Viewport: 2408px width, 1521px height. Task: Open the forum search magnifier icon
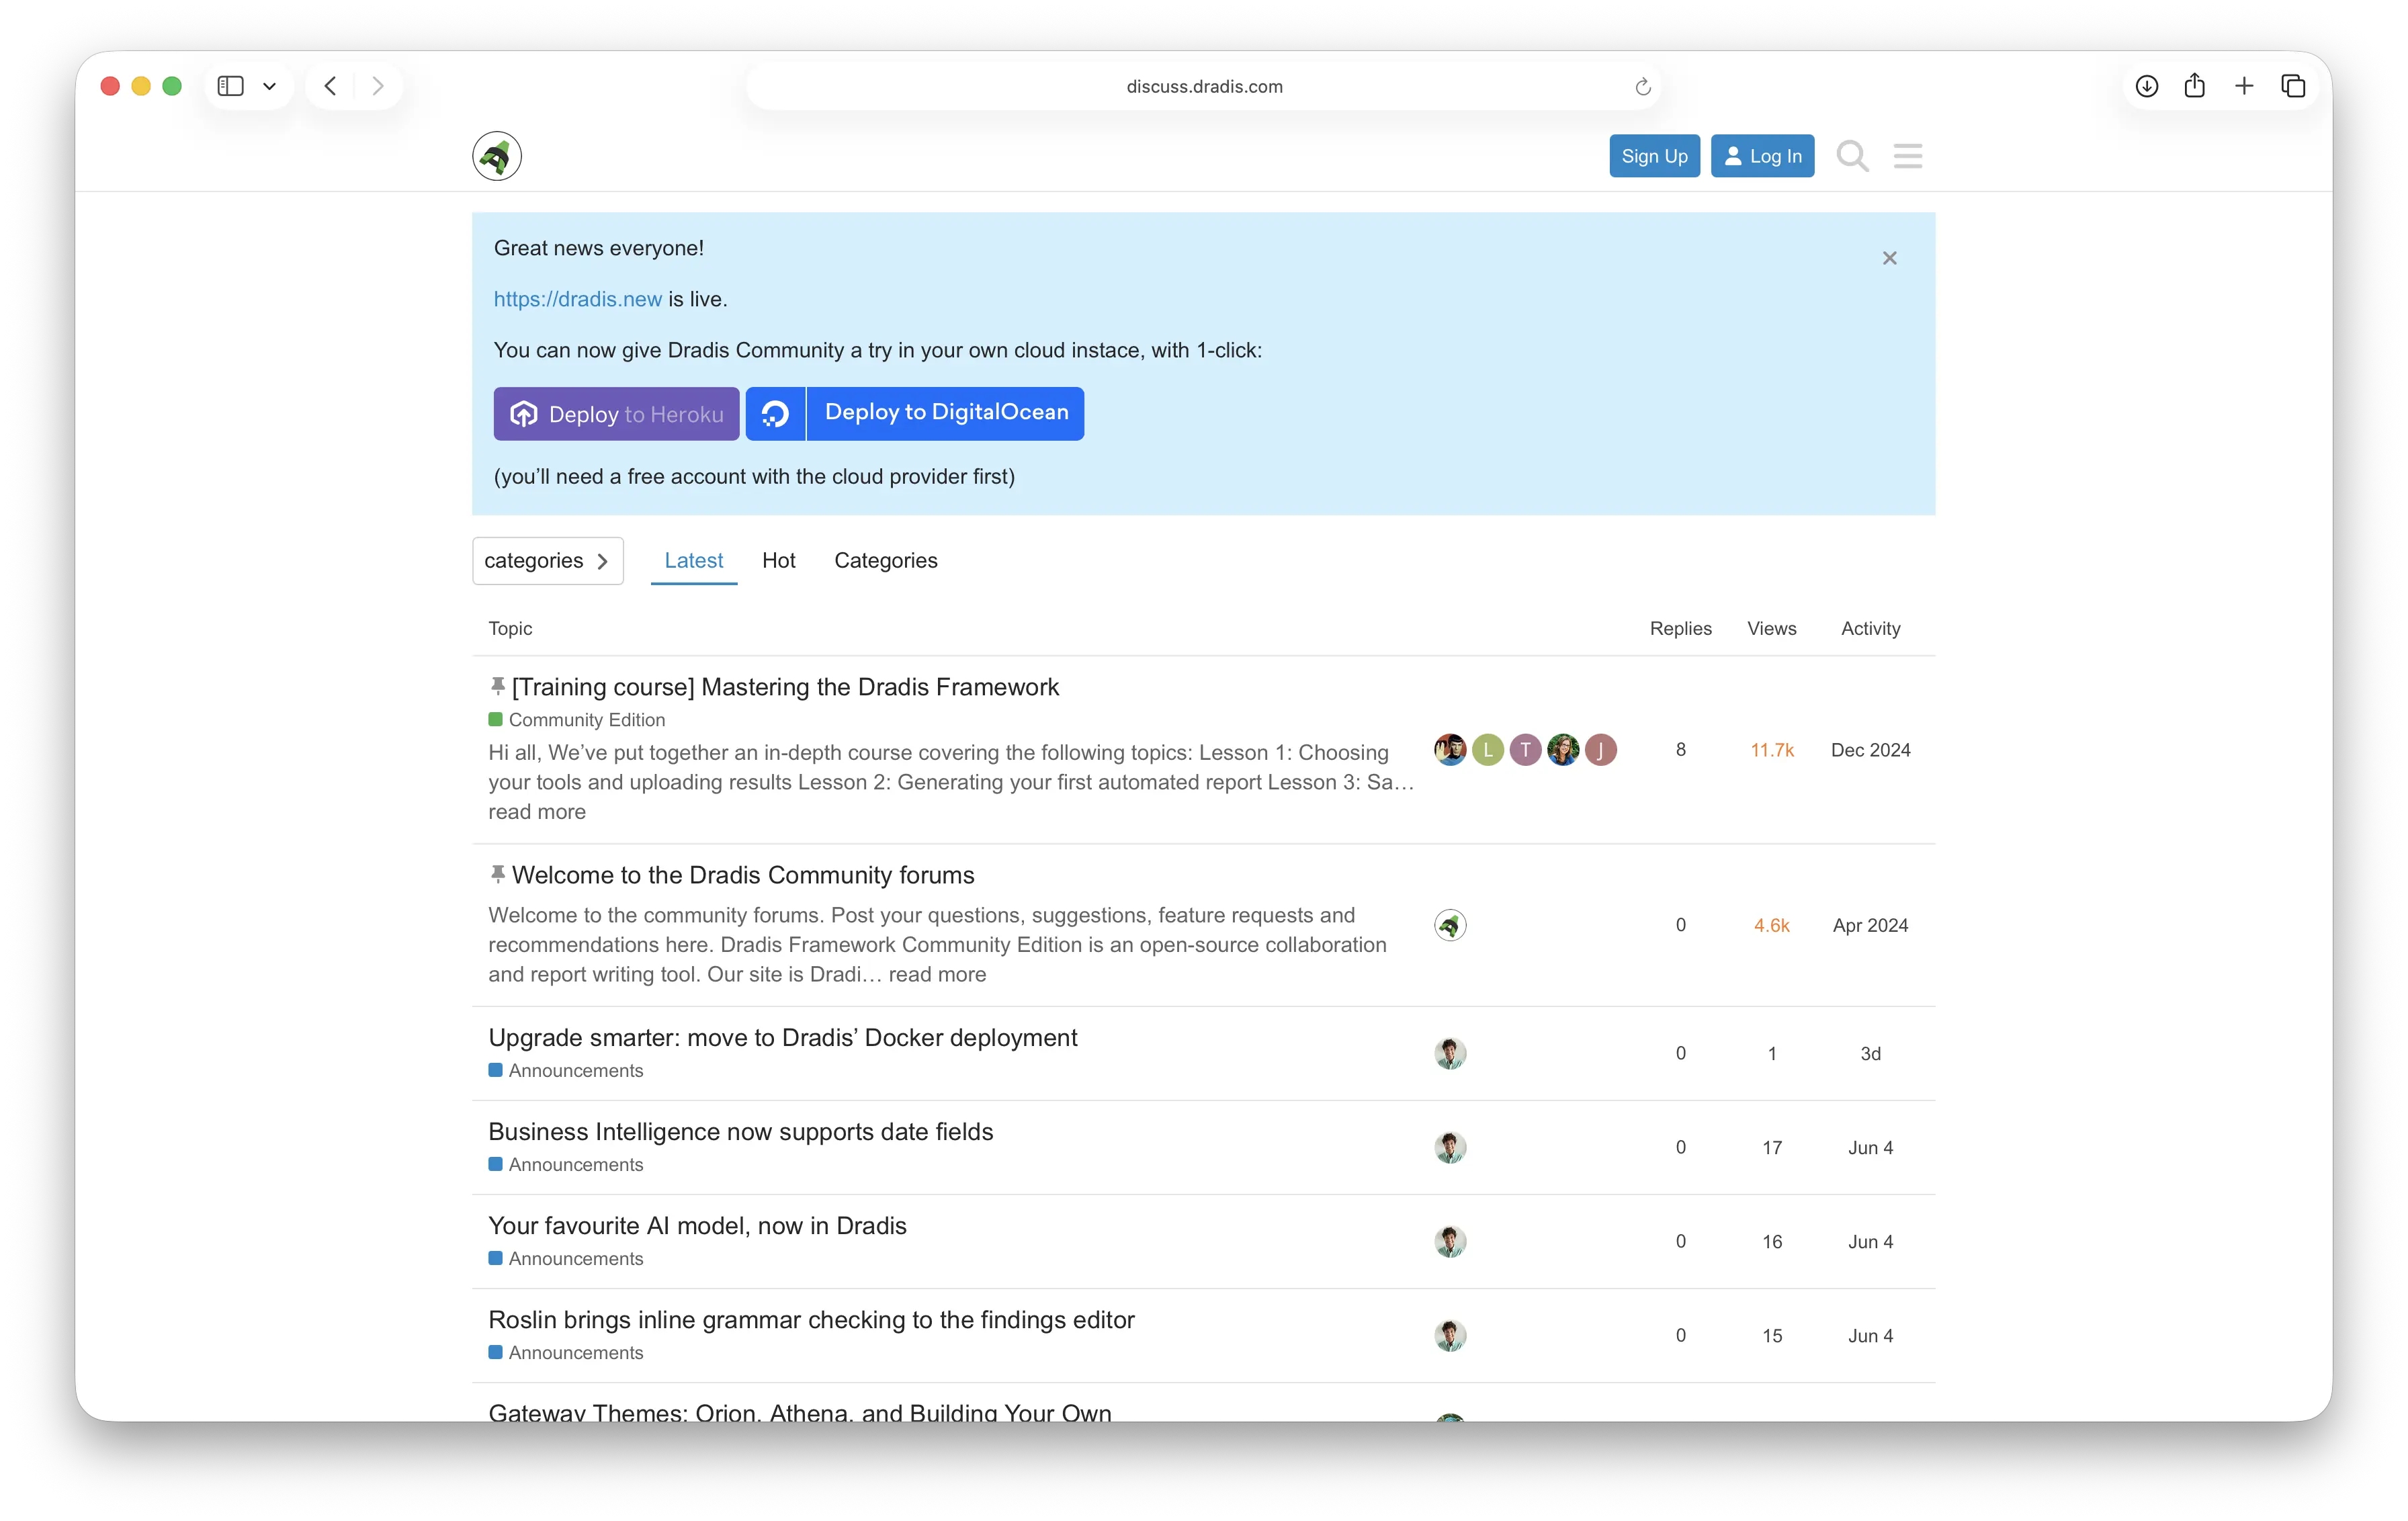[x=1852, y=156]
